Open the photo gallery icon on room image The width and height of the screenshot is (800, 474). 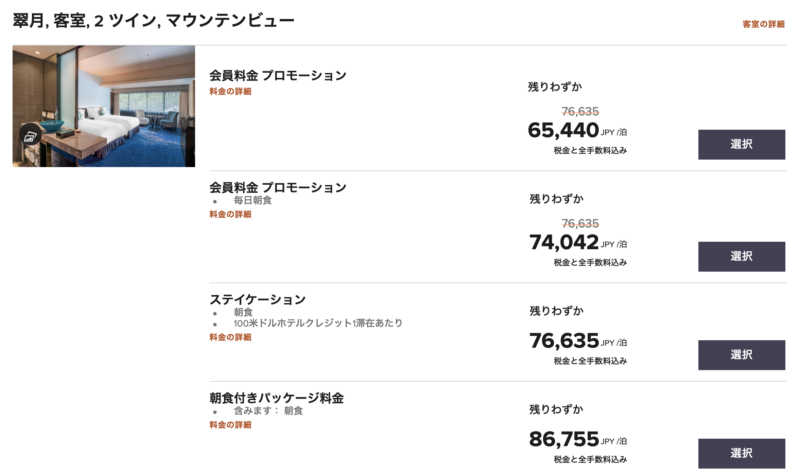(31, 136)
